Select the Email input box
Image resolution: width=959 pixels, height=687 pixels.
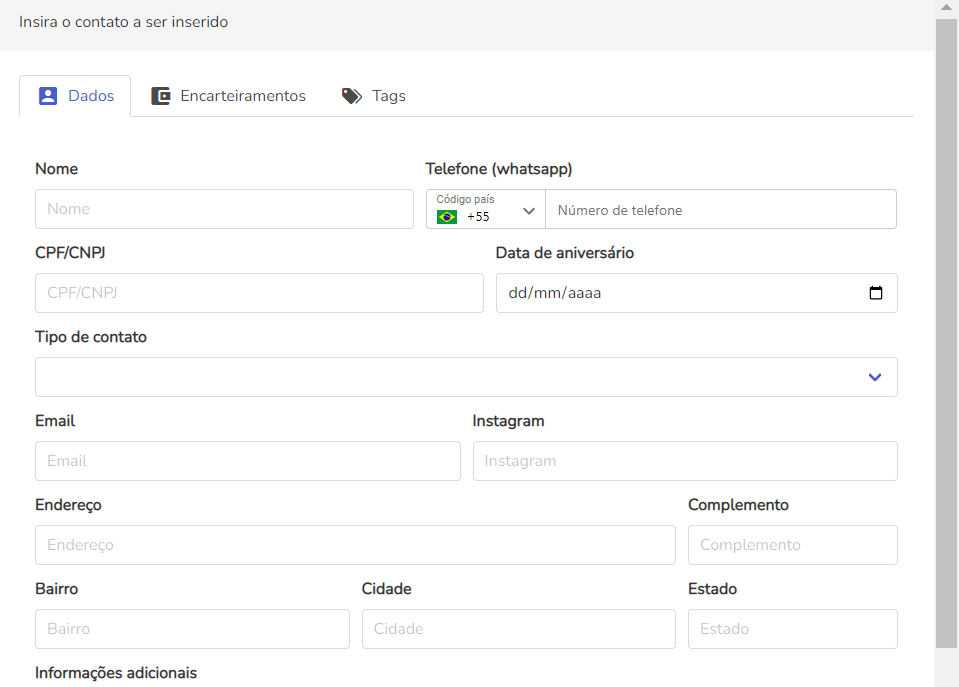[247, 461]
